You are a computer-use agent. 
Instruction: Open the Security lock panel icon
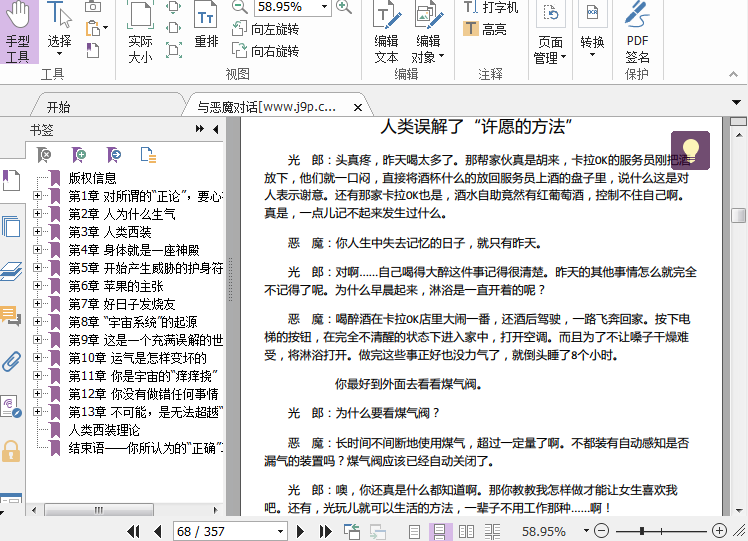tap(10, 451)
